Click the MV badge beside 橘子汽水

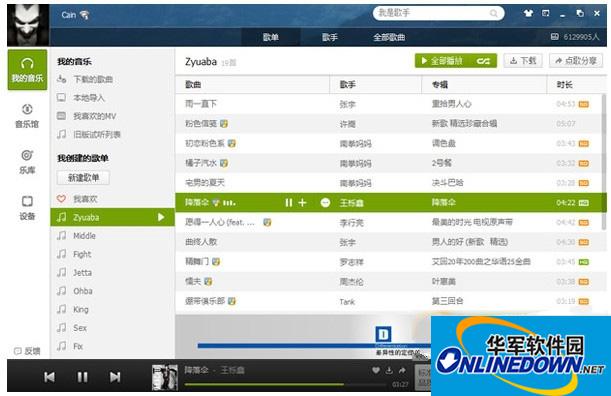click(x=224, y=163)
